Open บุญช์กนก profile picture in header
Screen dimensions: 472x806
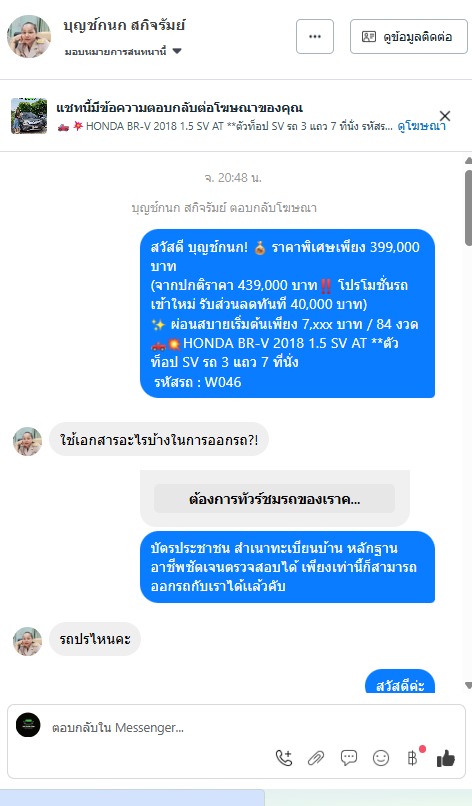29,36
